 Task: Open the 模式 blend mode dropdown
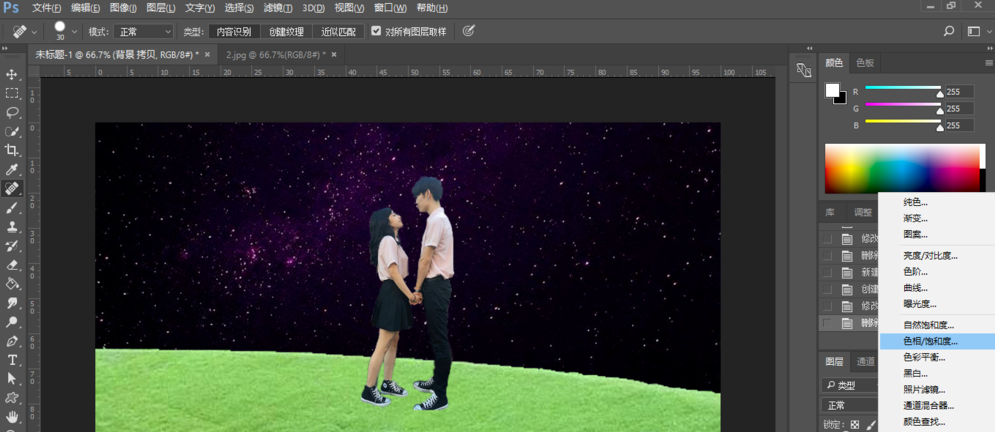[144, 32]
